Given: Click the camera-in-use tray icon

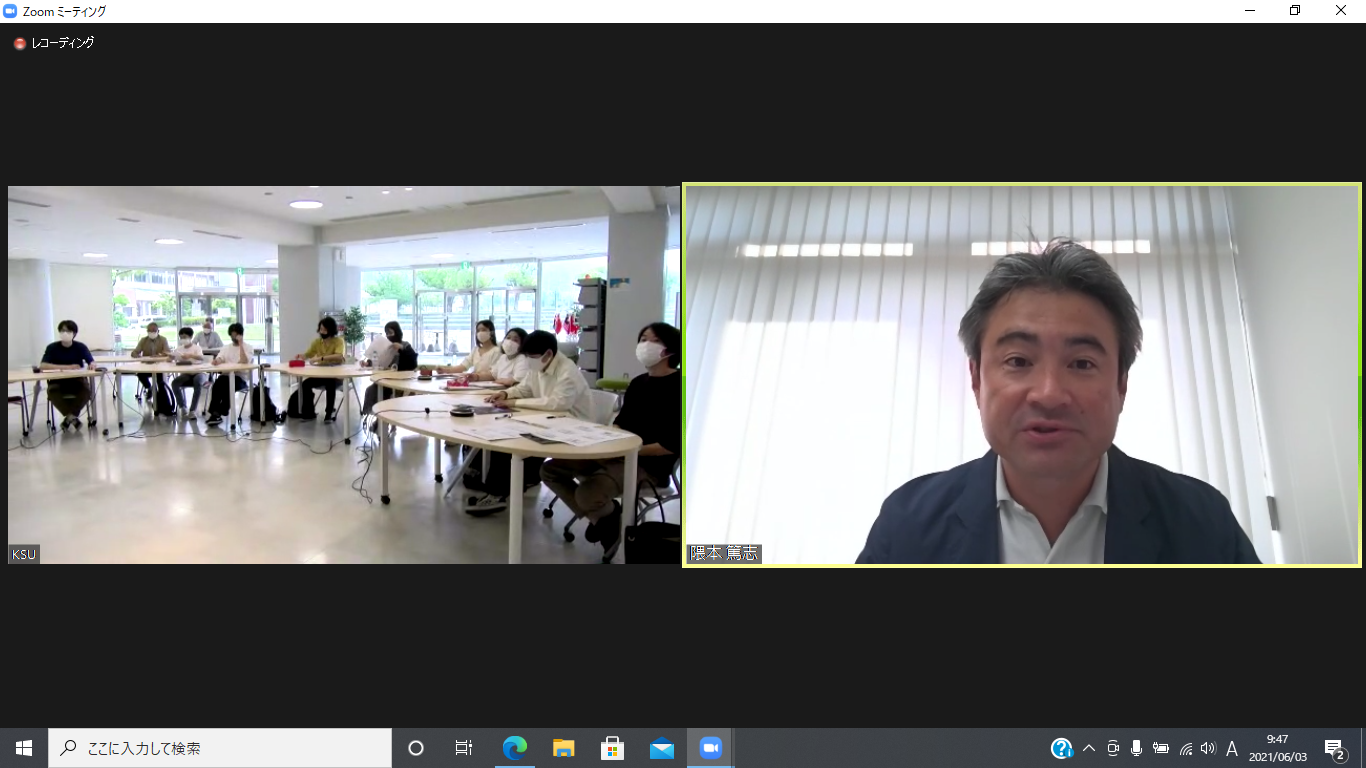Looking at the screenshot, I should pyautogui.click(x=1113, y=748).
